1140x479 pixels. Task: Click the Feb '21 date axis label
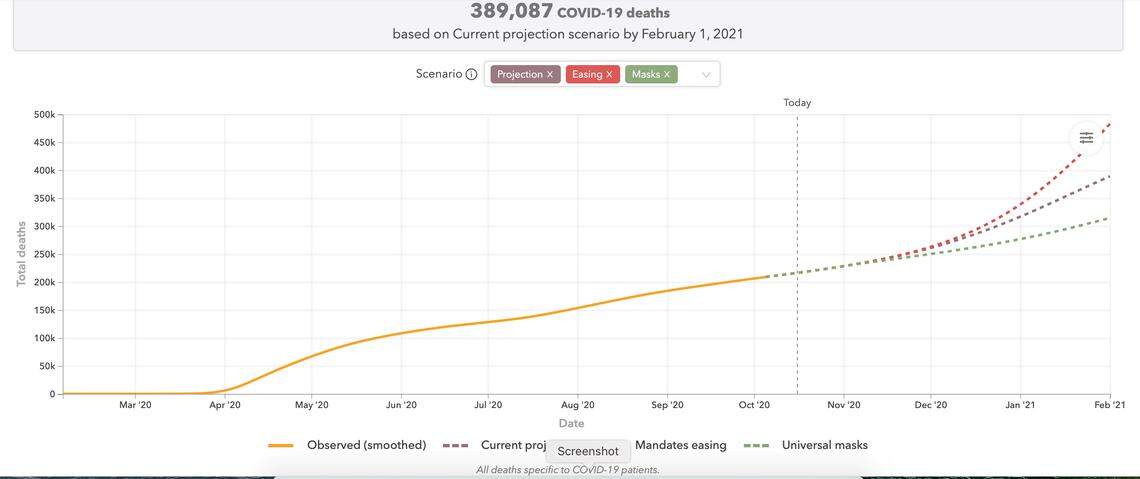(x=1109, y=405)
